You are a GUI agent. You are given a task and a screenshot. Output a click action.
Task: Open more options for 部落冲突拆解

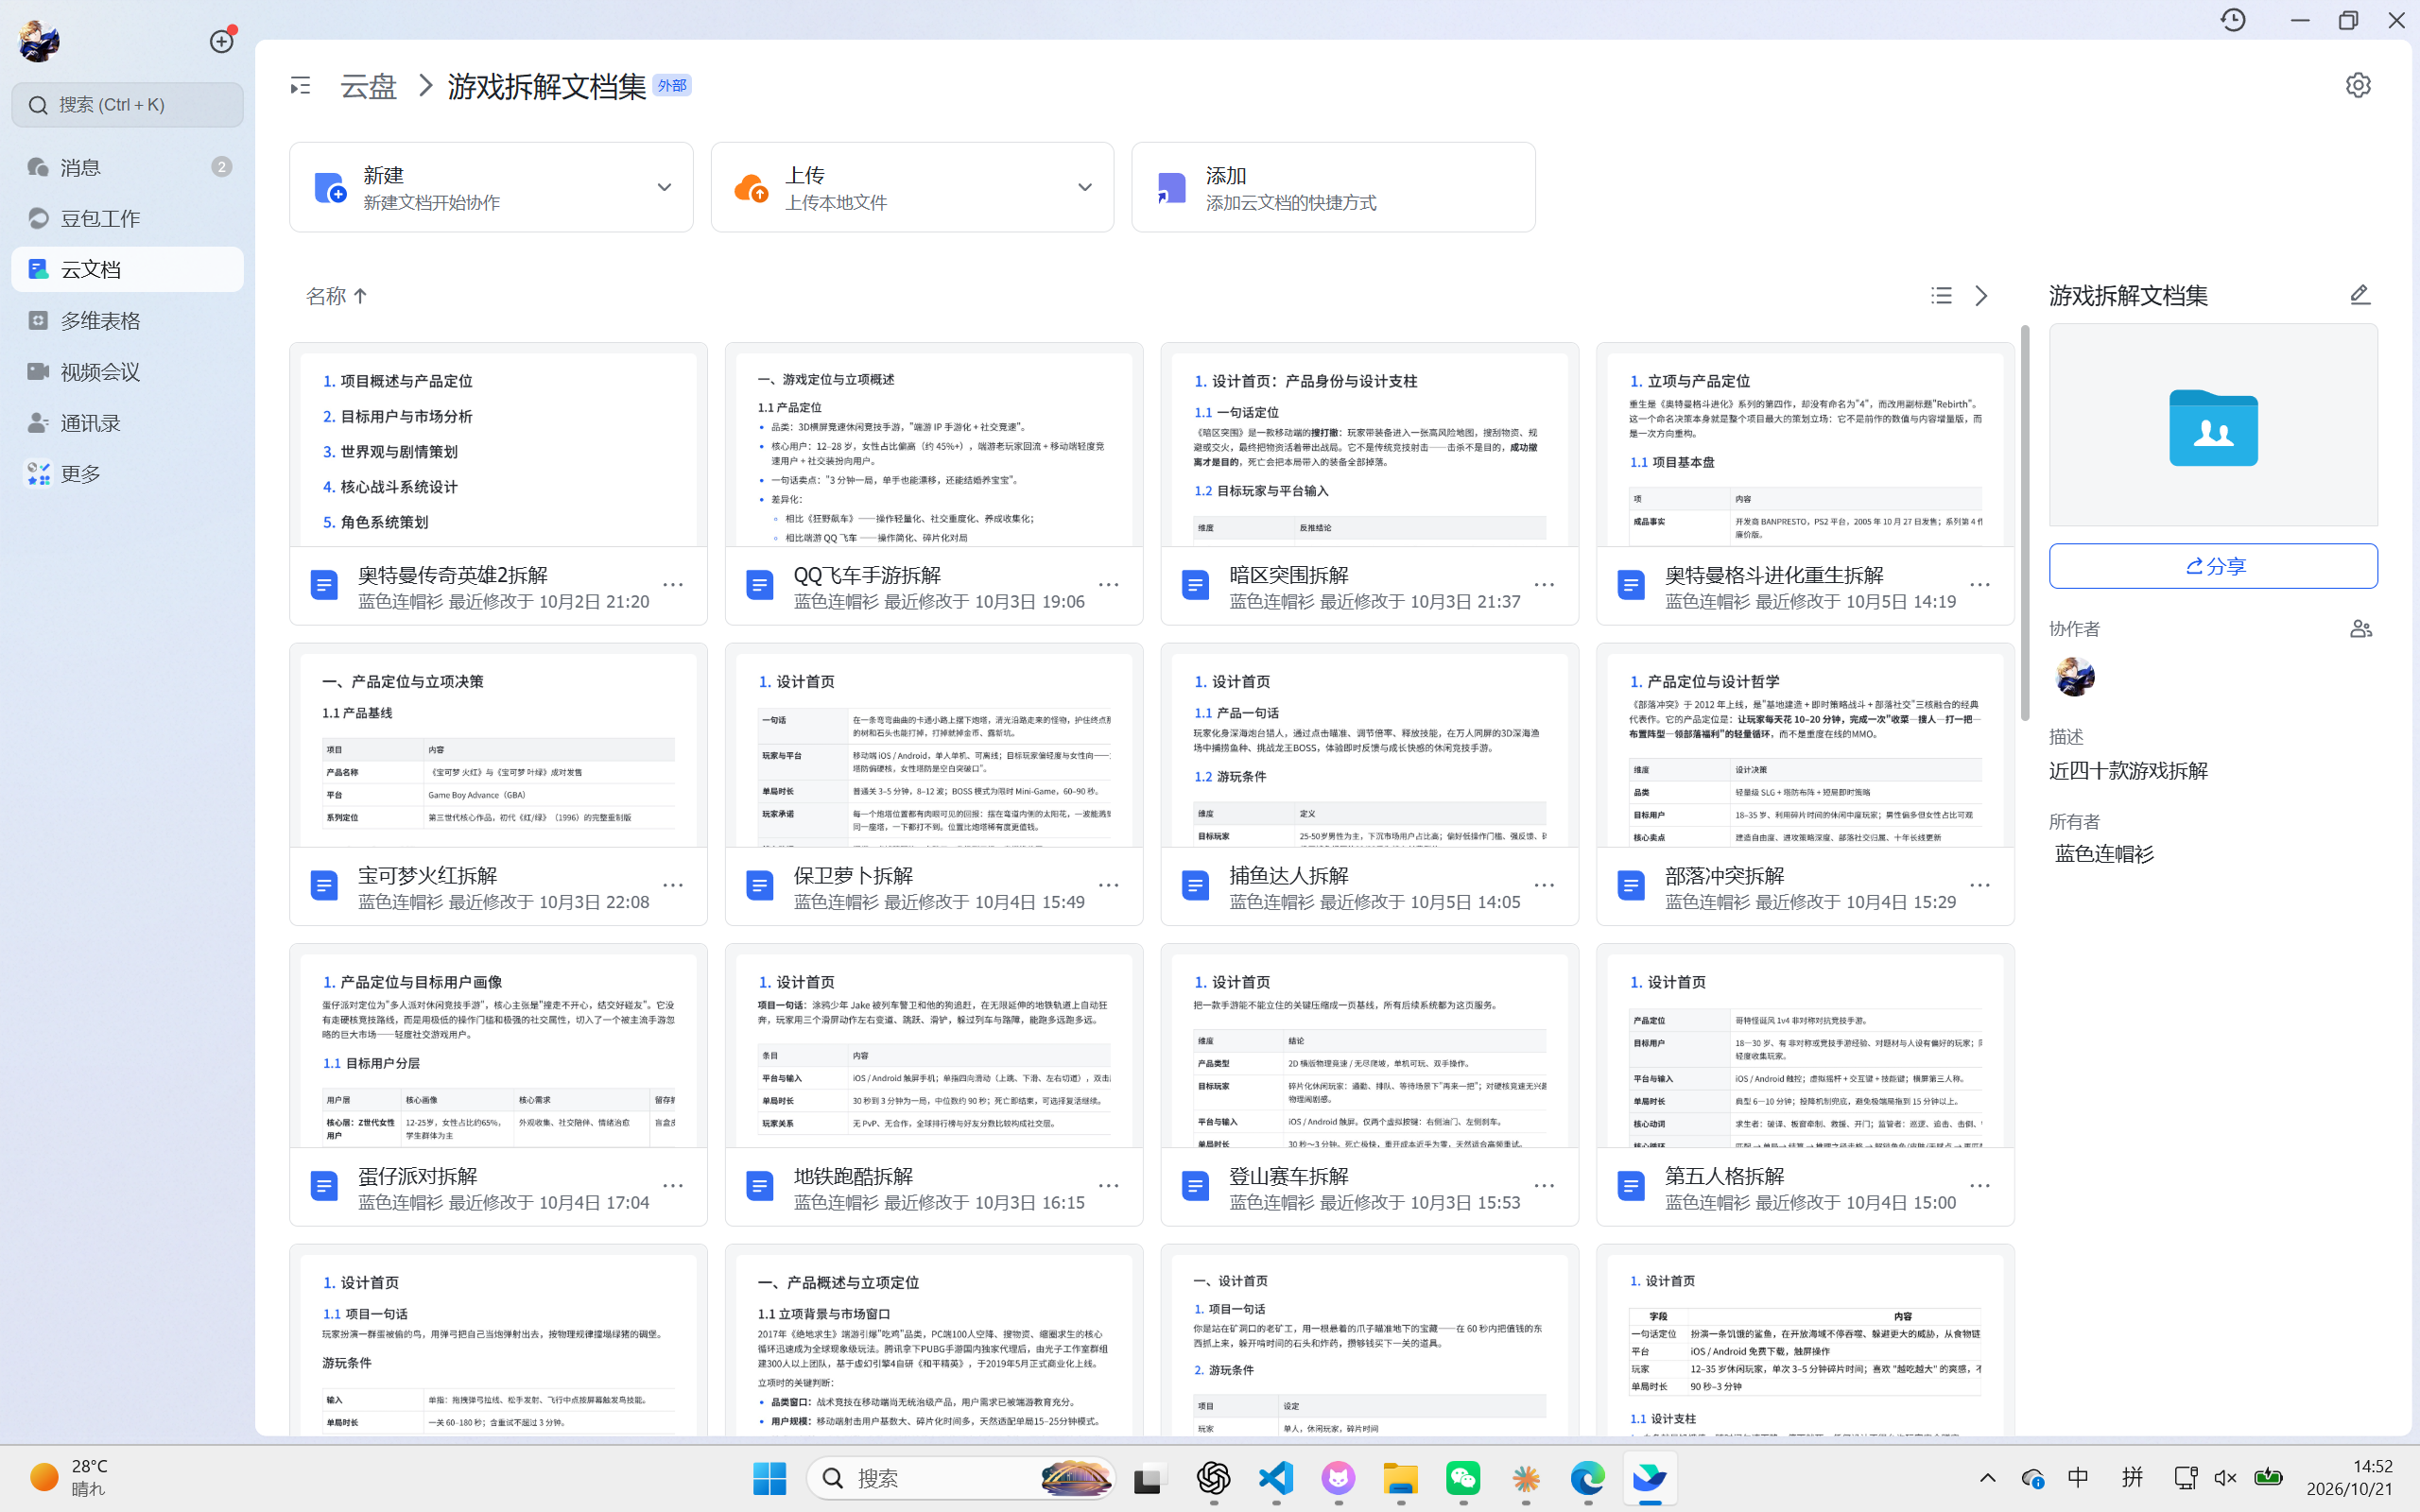click(x=1979, y=885)
